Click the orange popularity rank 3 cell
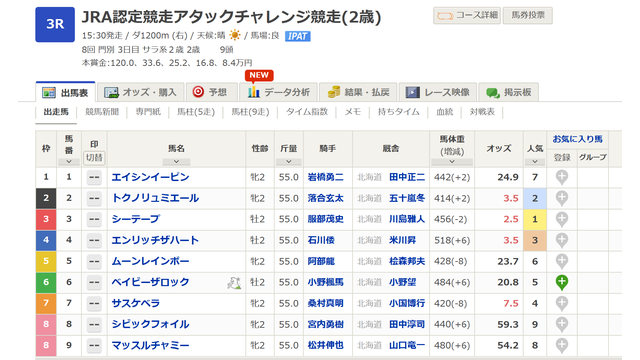 [x=535, y=240]
